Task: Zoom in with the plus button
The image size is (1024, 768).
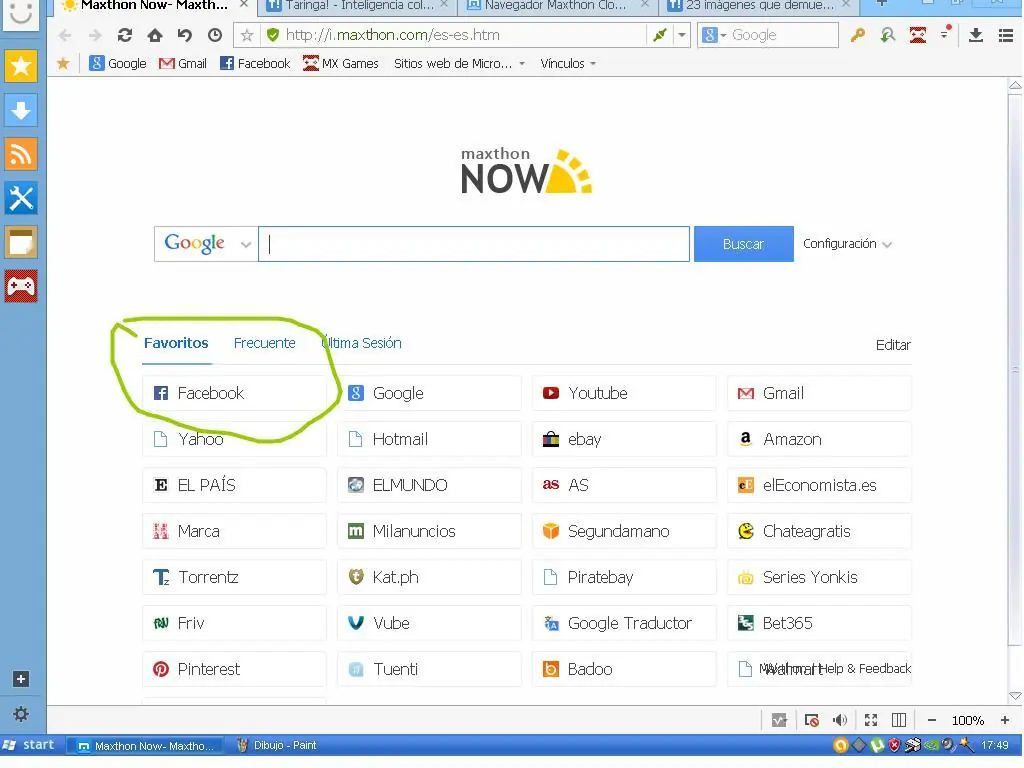Action: pyautogui.click(x=1005, y=720)
